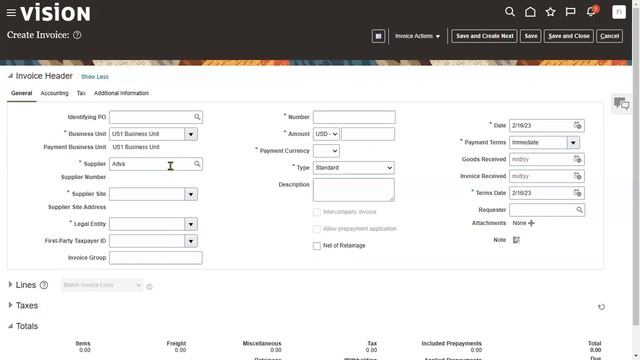Open Legal Entity dropdown

pyautogui.click(x=191, y=224)
